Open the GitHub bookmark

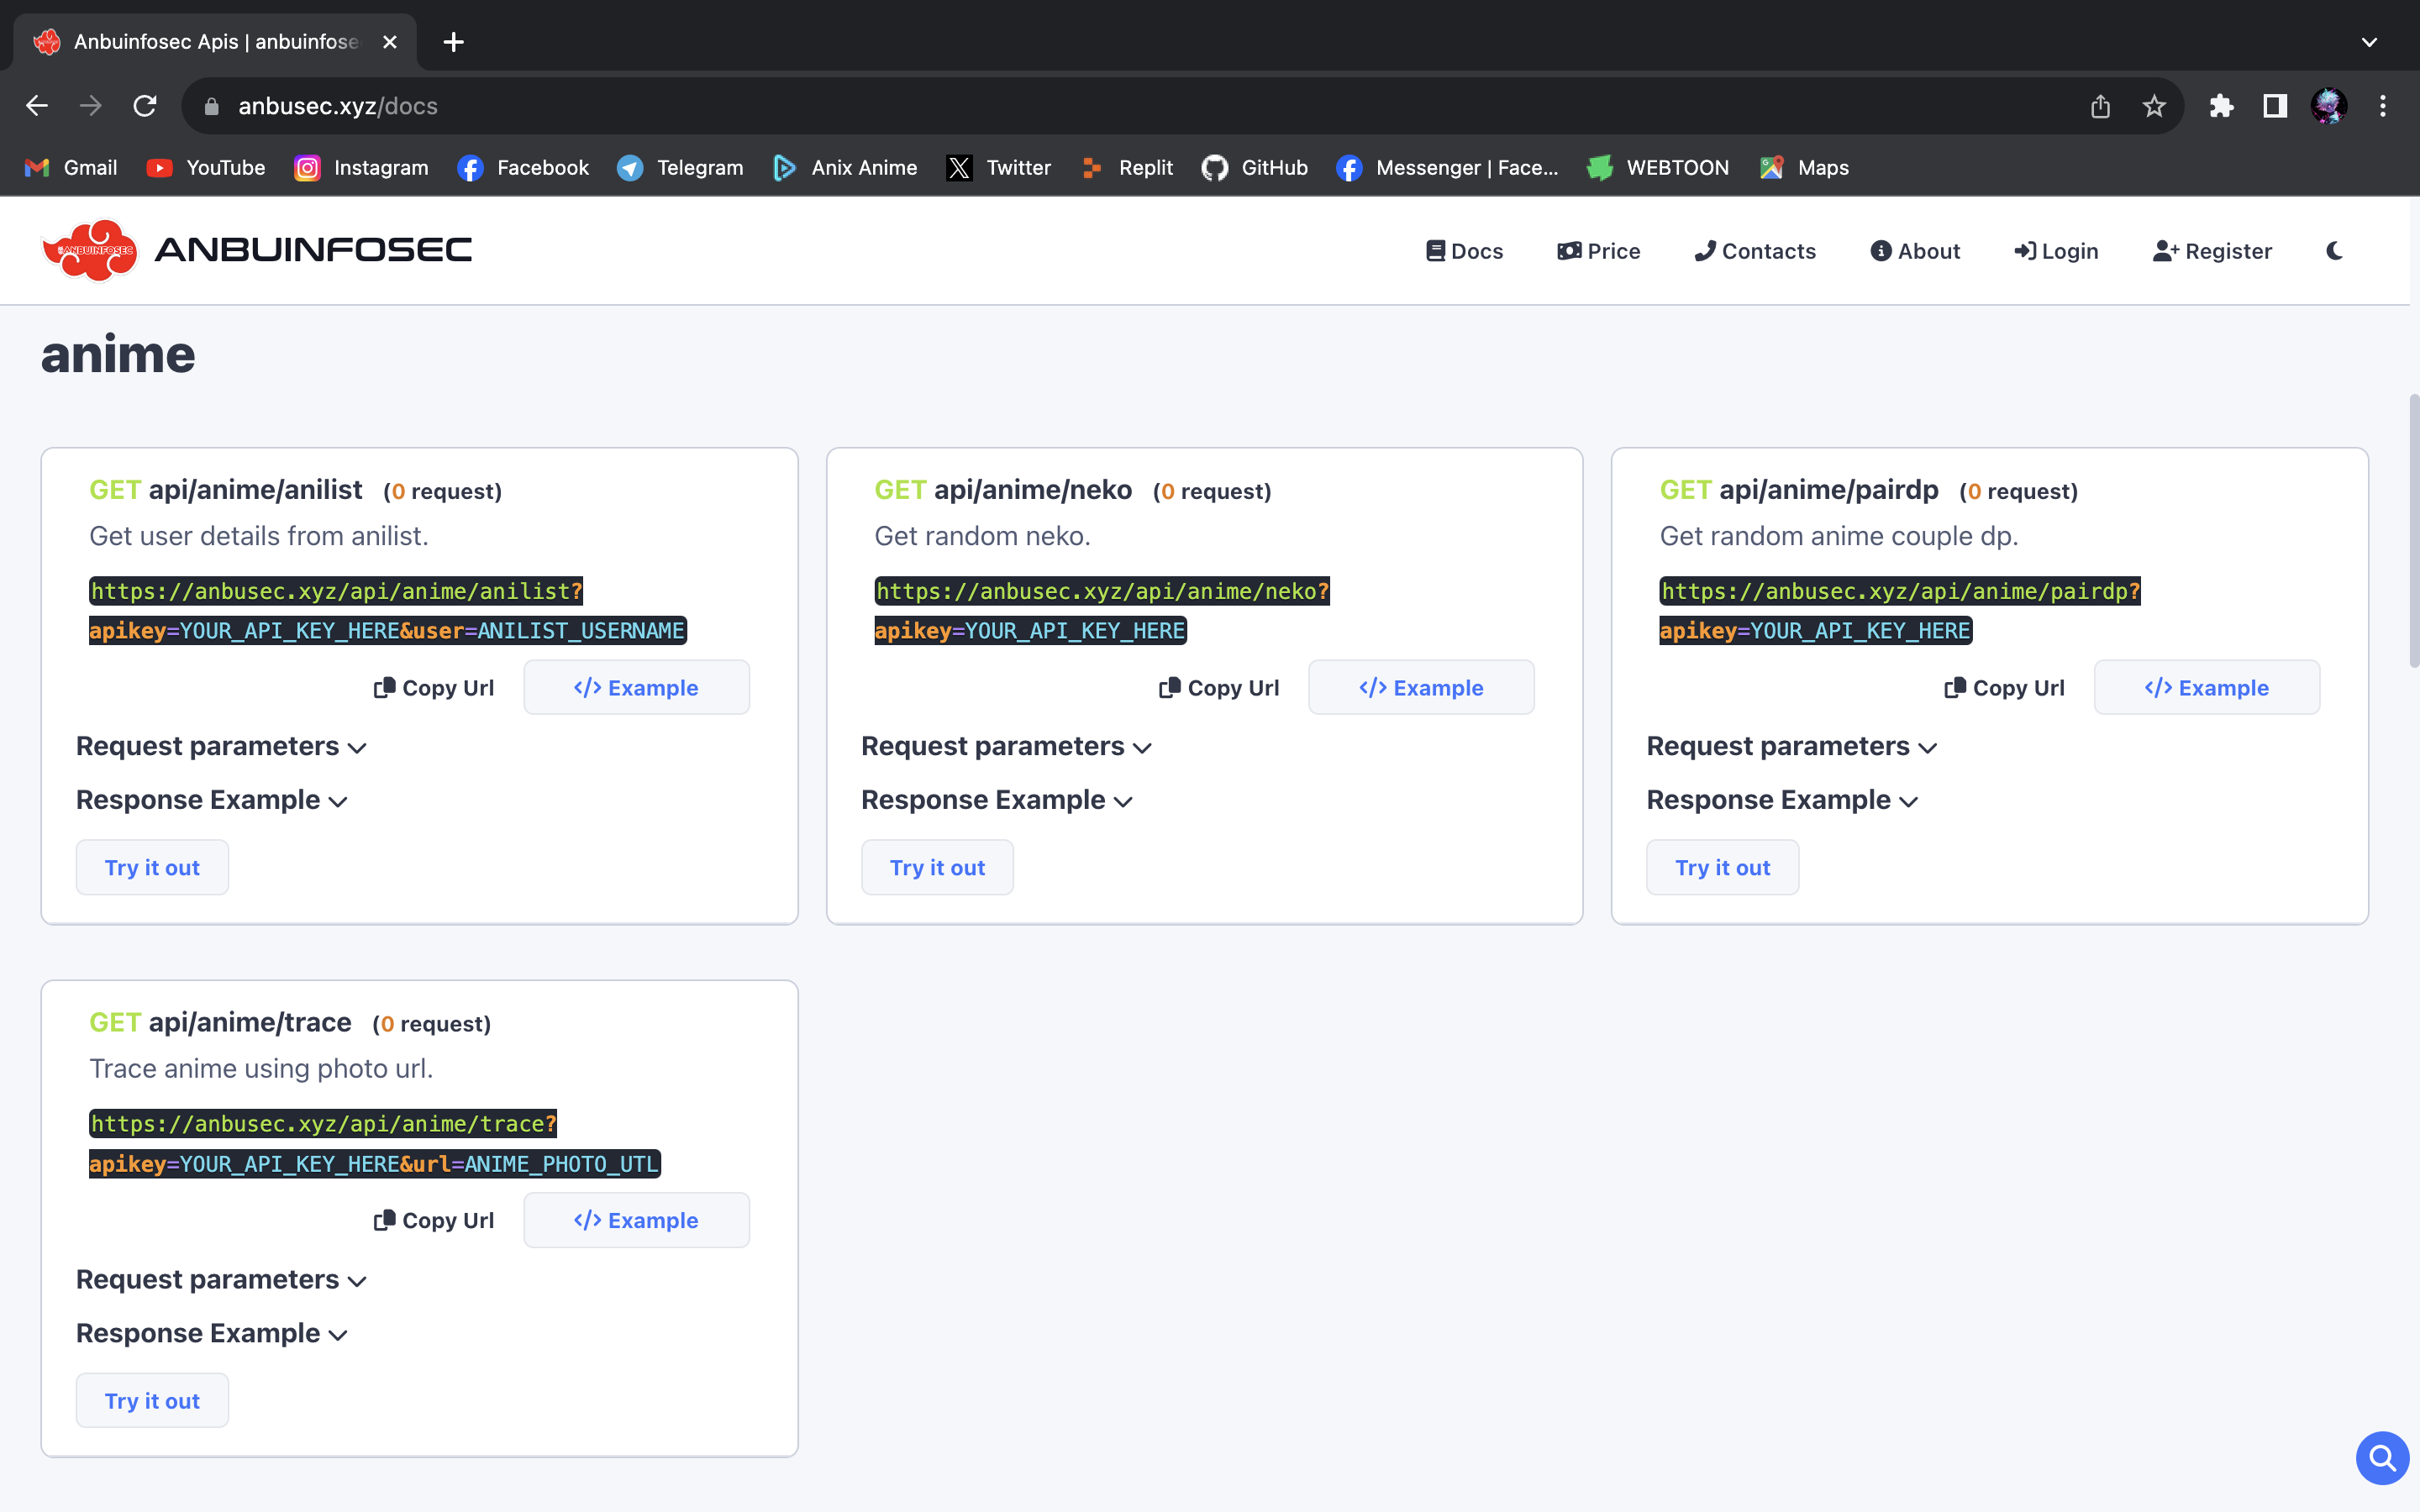tap(1255, 168)
